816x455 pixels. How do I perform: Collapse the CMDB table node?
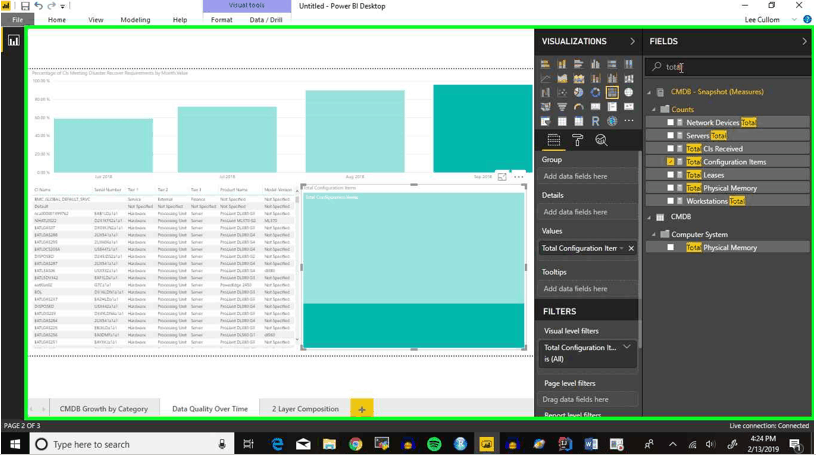pyautogui.click(x=649, y=217)
